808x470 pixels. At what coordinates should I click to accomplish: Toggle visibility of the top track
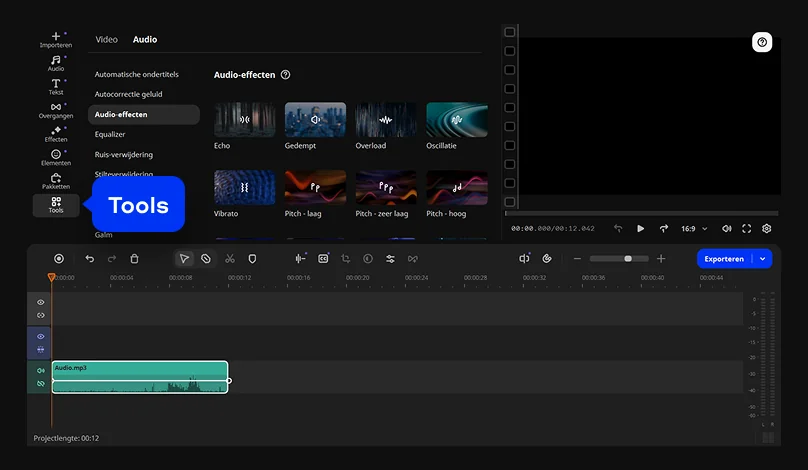(41, 302)
